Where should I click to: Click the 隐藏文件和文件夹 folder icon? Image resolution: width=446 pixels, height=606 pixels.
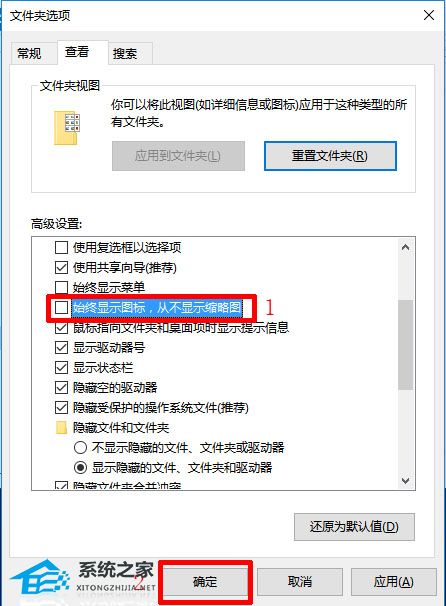coord(61,428)
